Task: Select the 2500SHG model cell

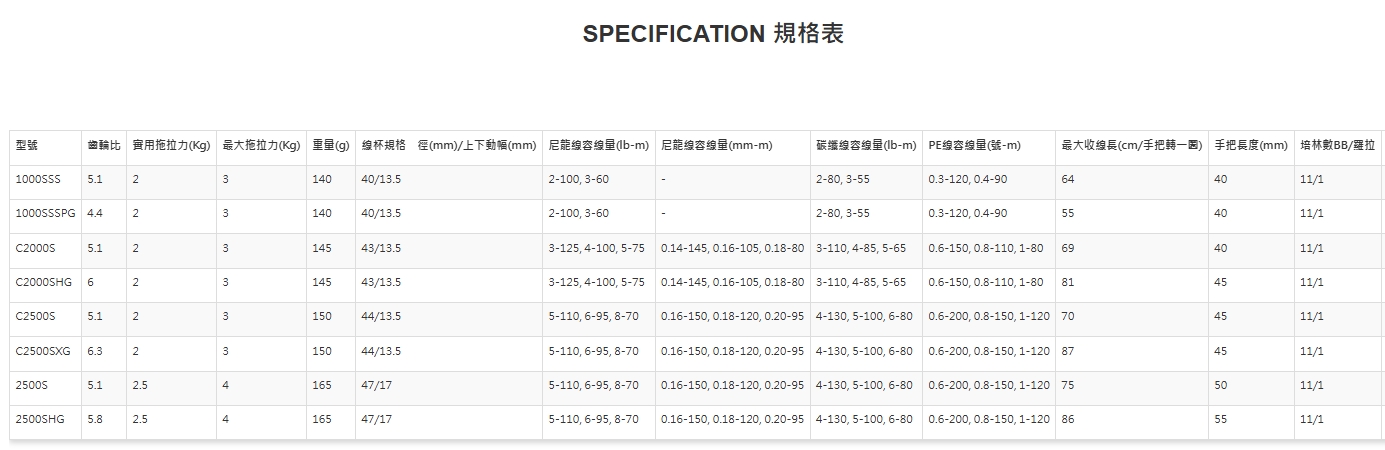Action: [x=40, y=420]
